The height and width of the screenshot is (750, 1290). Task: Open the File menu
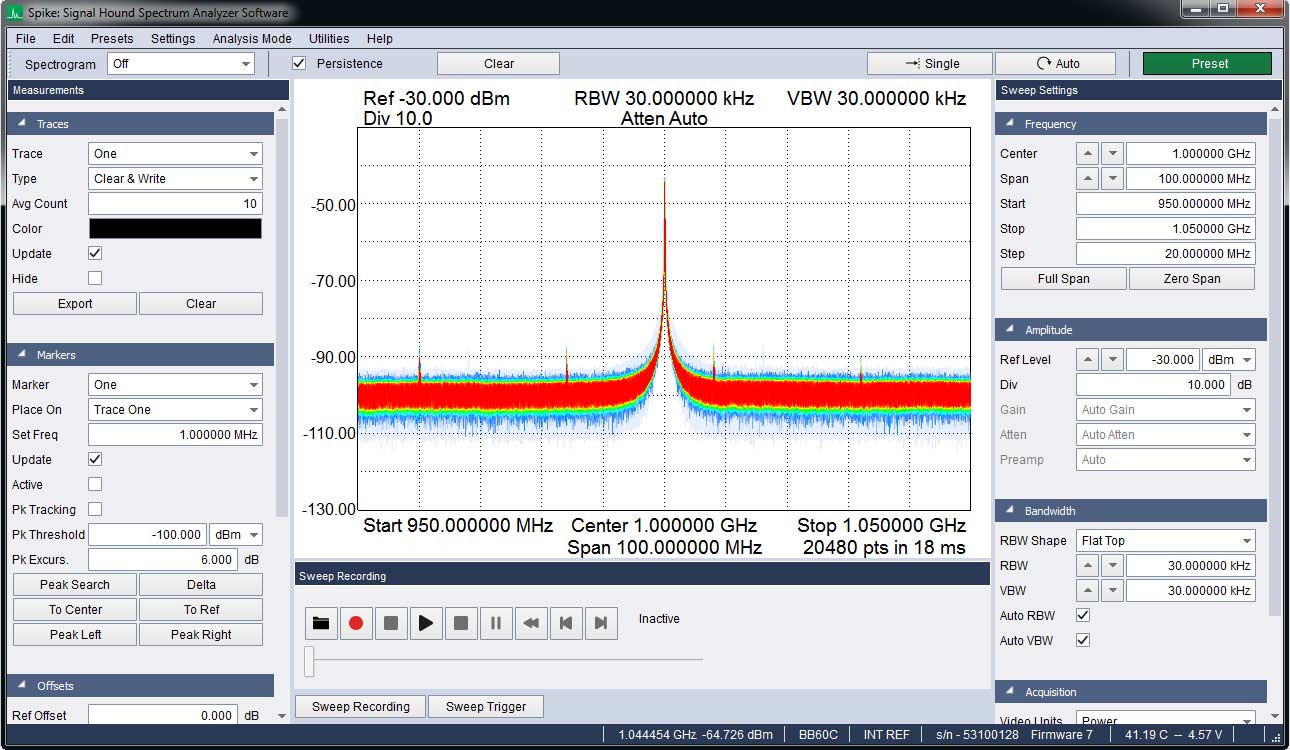[26, 39]
